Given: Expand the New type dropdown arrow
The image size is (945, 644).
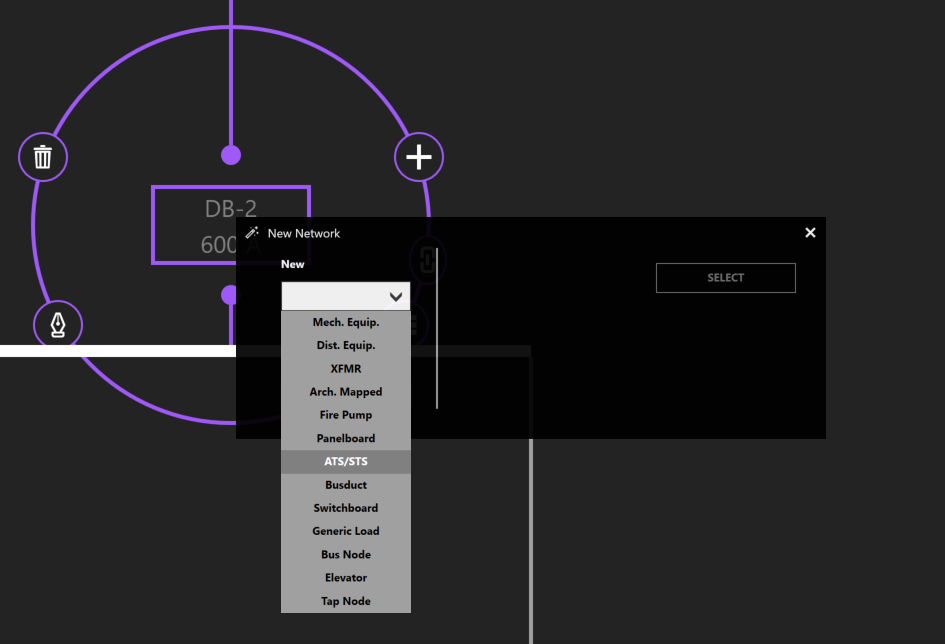Looking at the screenshot, I should tap(396, 297).
